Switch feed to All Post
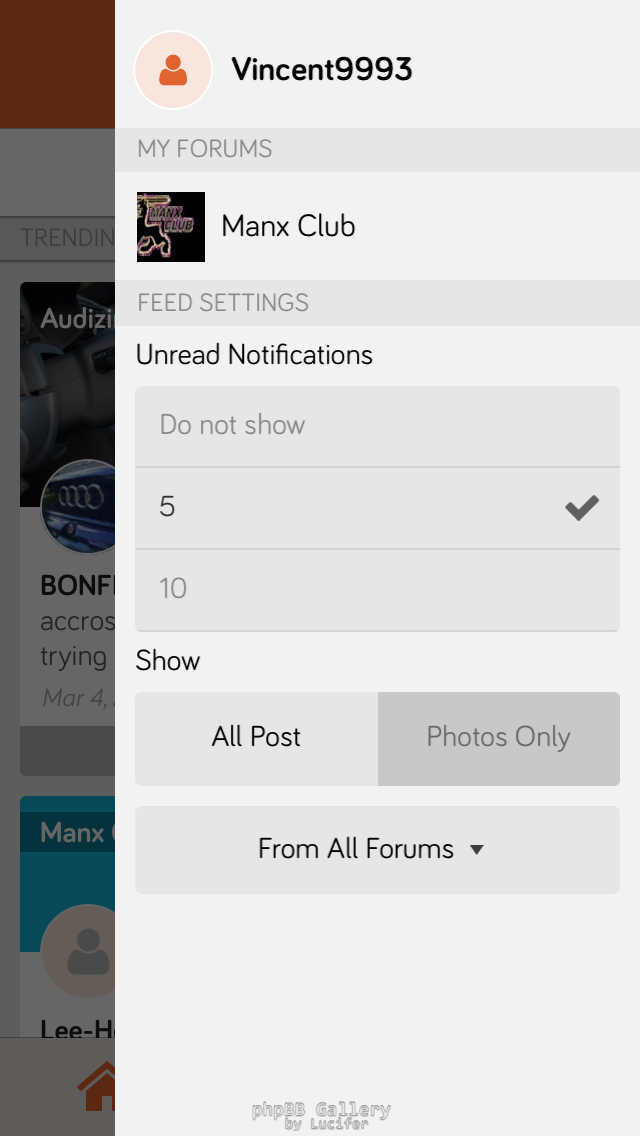The image size is (640, 1136). point(257,738)
